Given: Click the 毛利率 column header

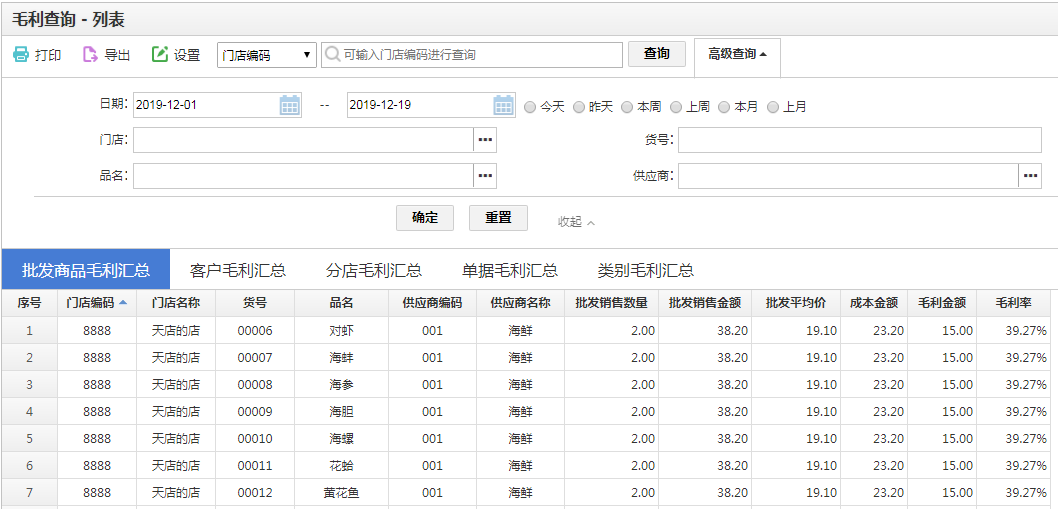Looking at the screenshot, I should click(x=1013, y=304).
